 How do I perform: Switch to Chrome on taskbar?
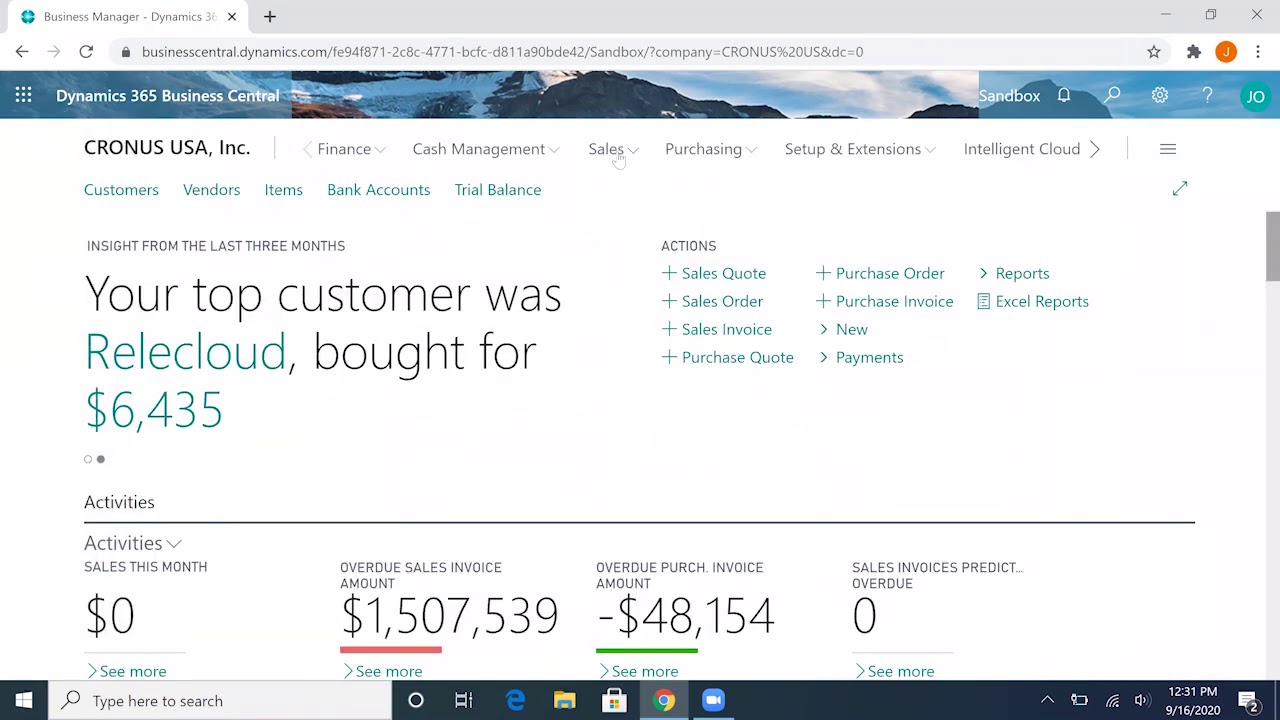click(x=664, y=701)
